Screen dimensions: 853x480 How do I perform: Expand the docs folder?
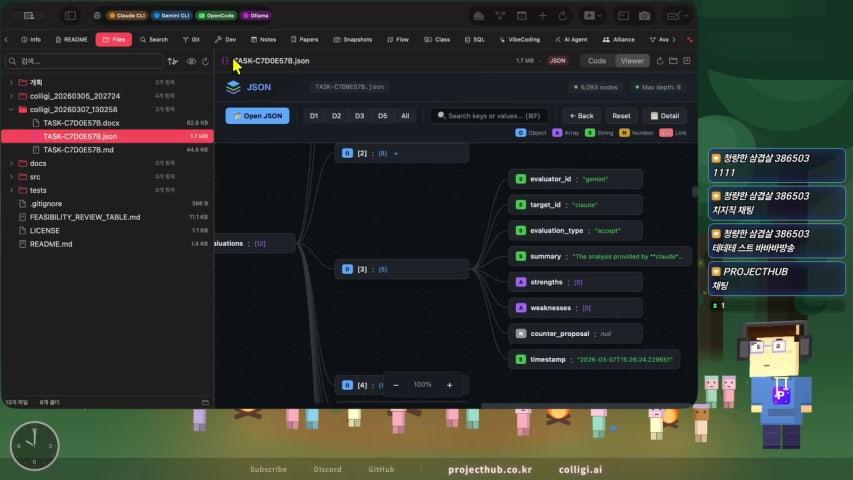37,163
